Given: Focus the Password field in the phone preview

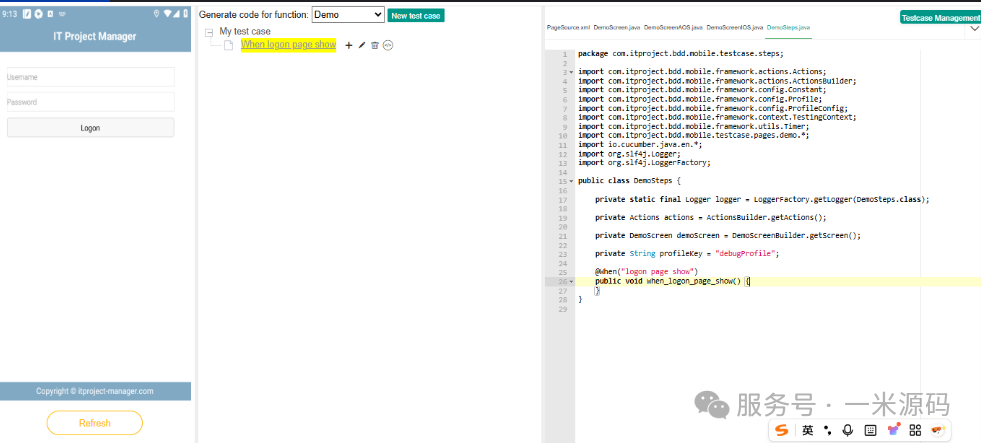Looking at the screenshot, I should pyautogui.click(x=90, y=102).
